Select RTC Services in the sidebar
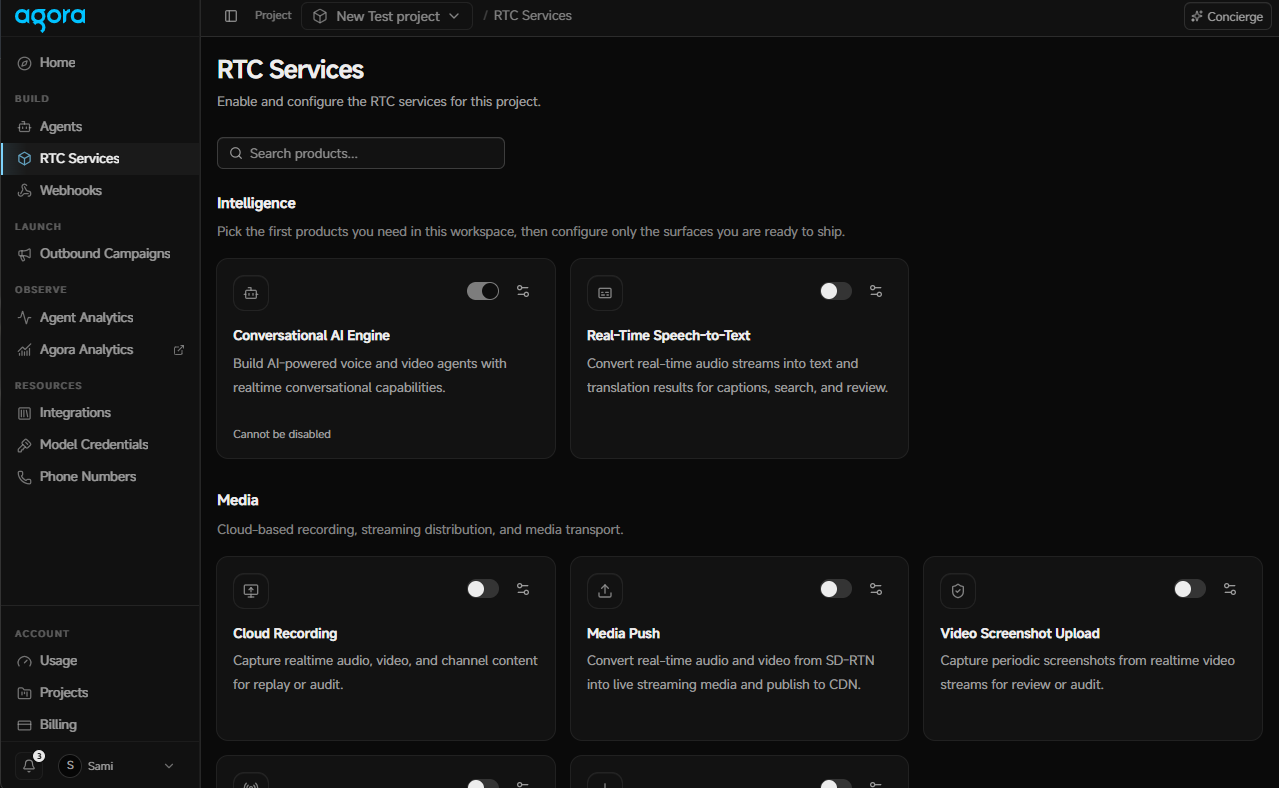 coord(100,159)
